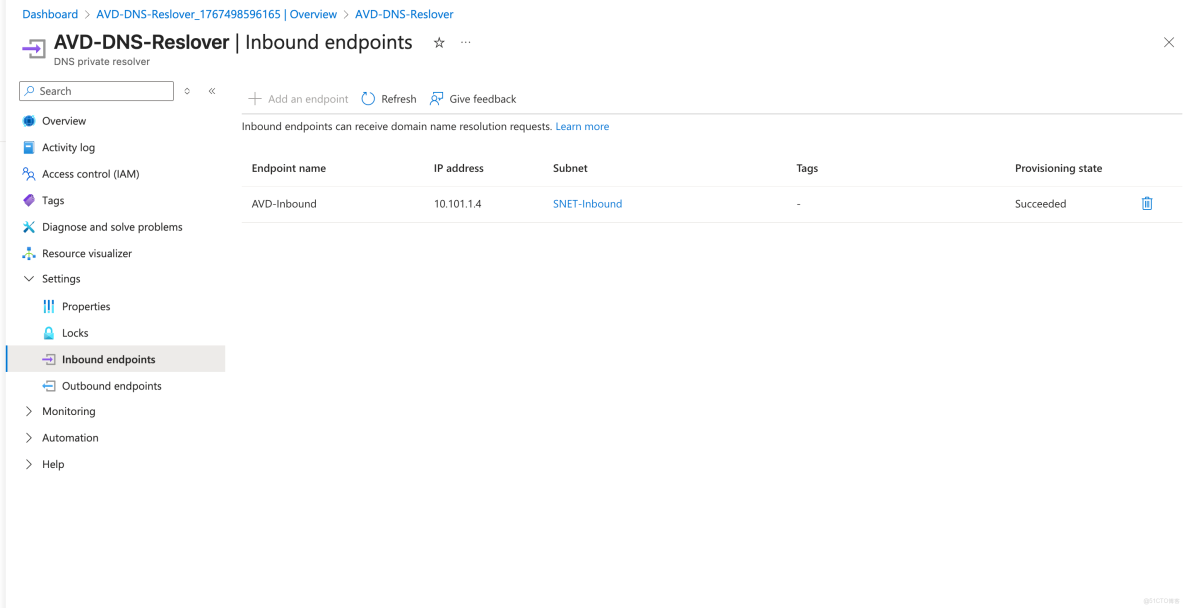The width and height of the screenshot is (1184, 608).
Task: Expand the Monitoring section
Action: tap(28, 411)
